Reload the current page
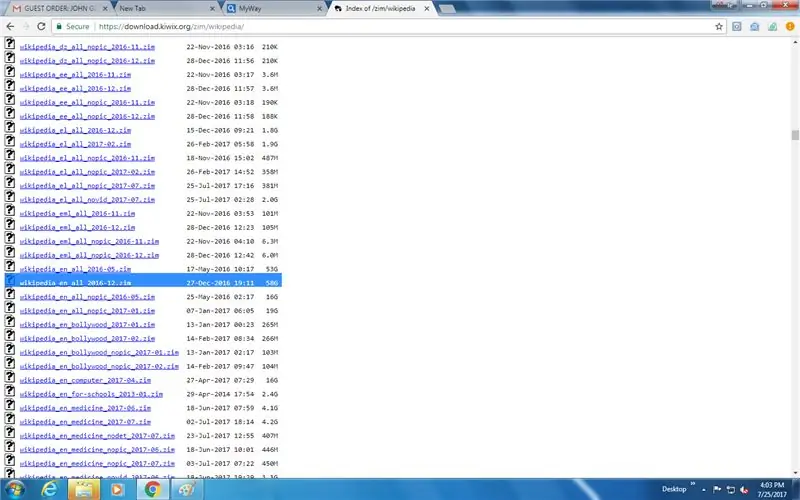The width and height of the screenshot is (800, 500). [x=41, y=26]
